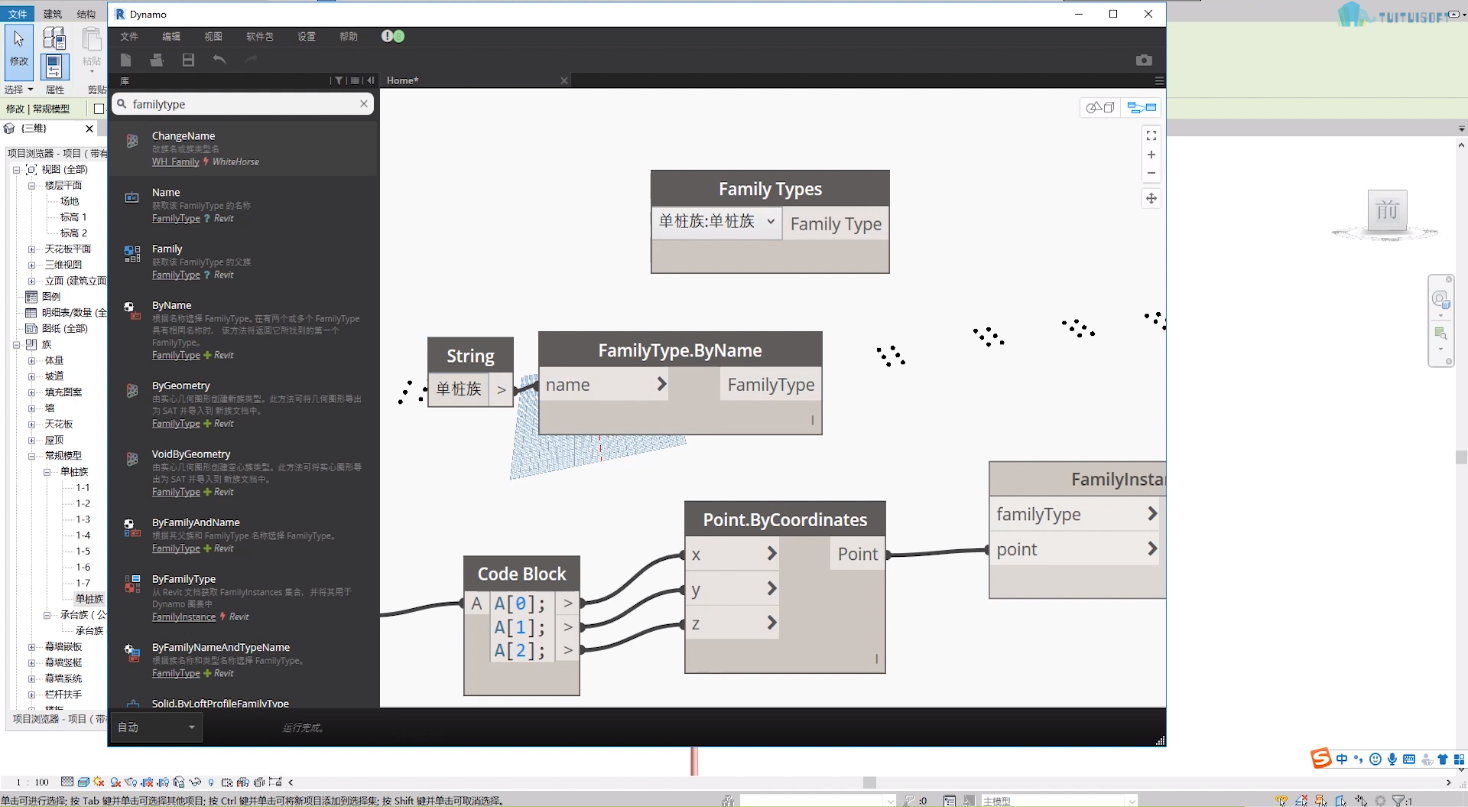Collapse the library panel with the arrow icon
Viewport: 1468px width, 807px height.
371,81
